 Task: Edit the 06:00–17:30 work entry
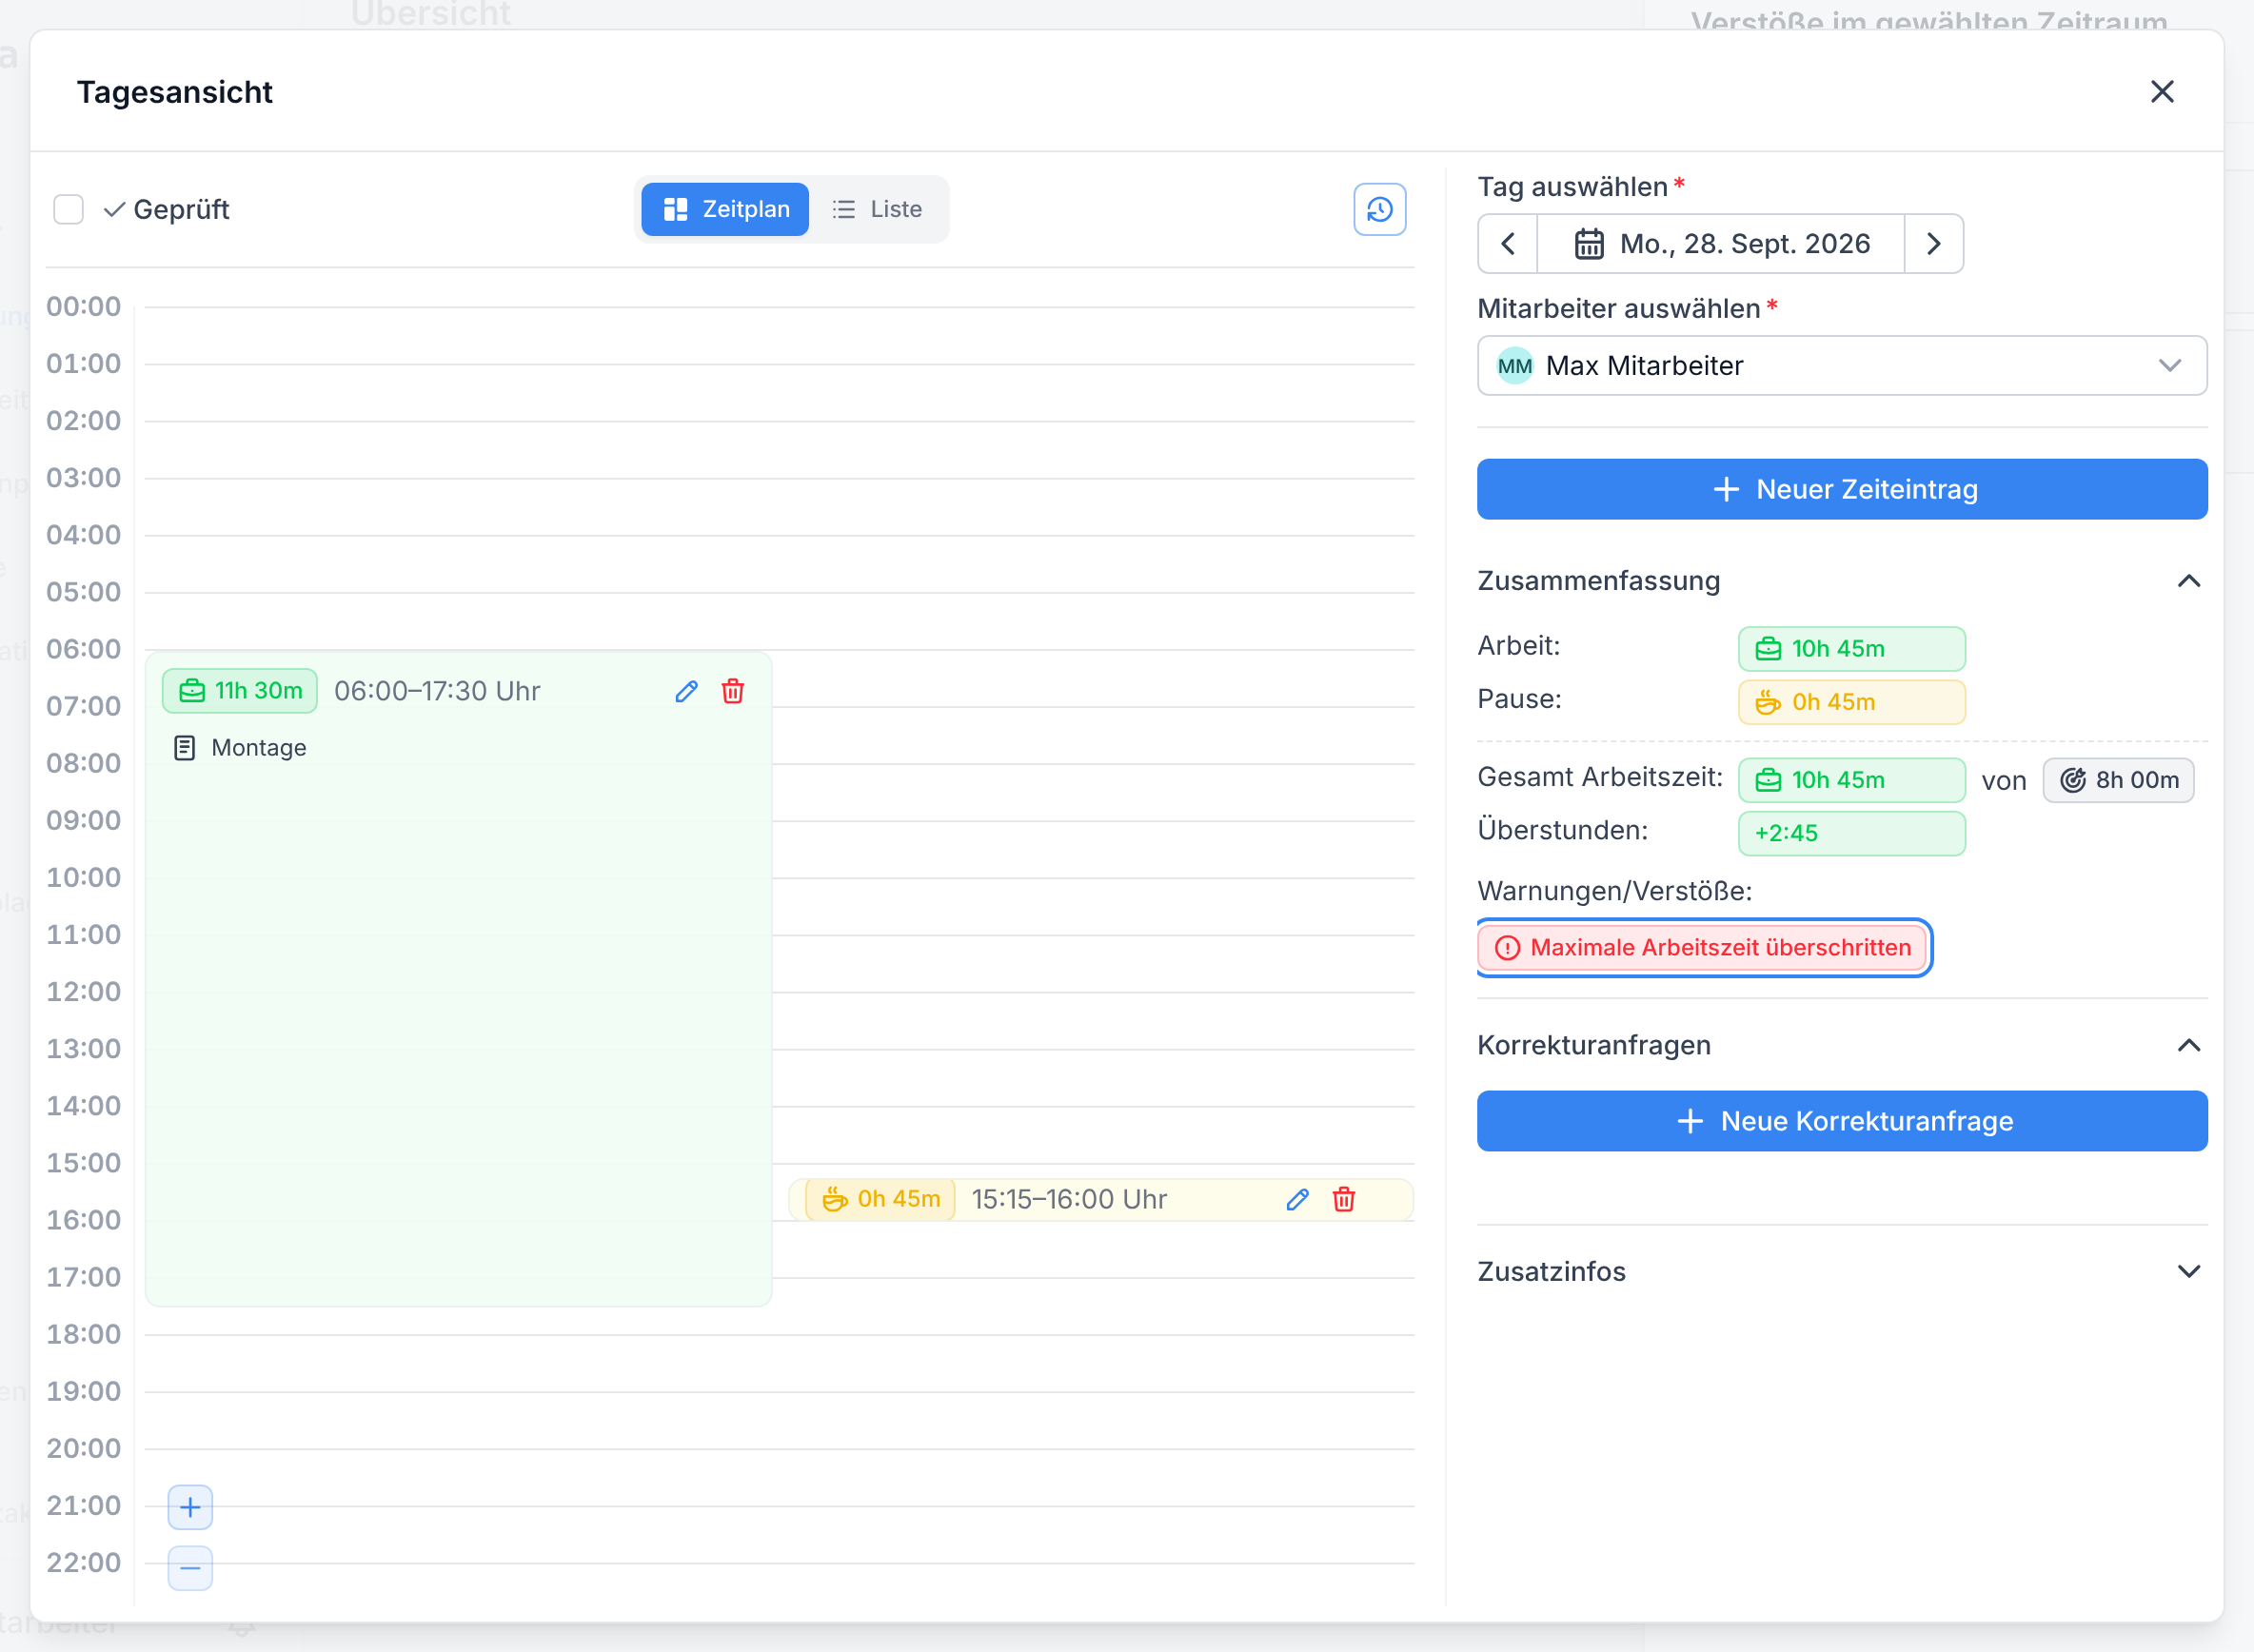[686, 691]
